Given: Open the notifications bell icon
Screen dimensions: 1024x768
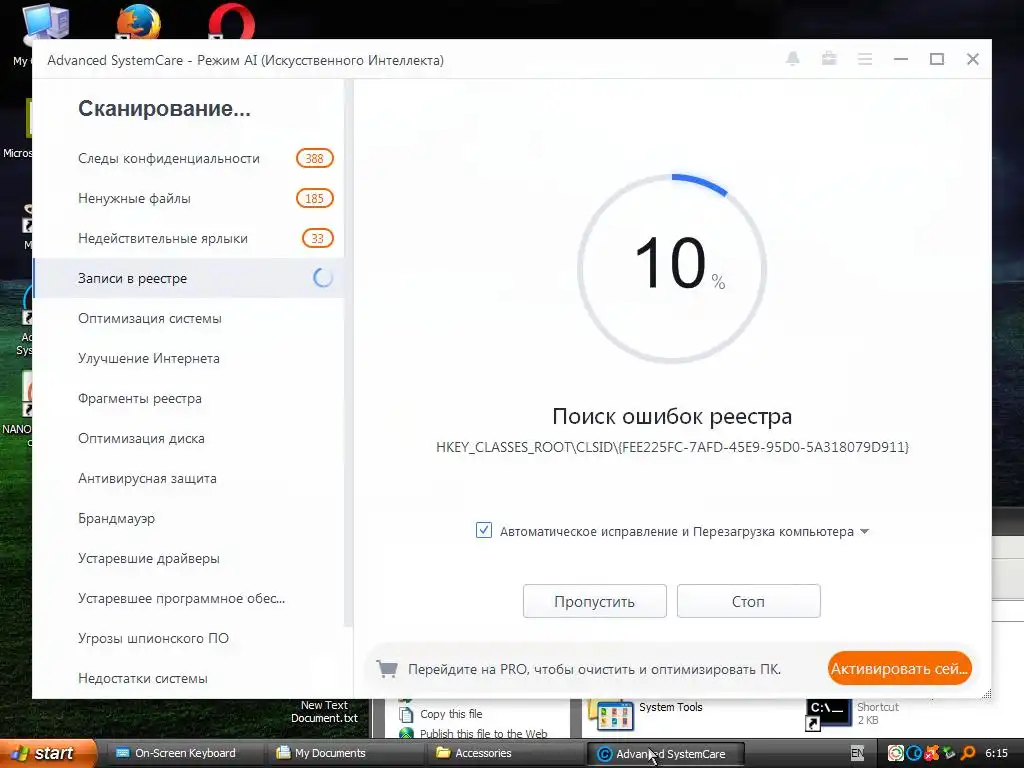Looking at the screenshot, I should pyautogui.click(x=793, y=59).
